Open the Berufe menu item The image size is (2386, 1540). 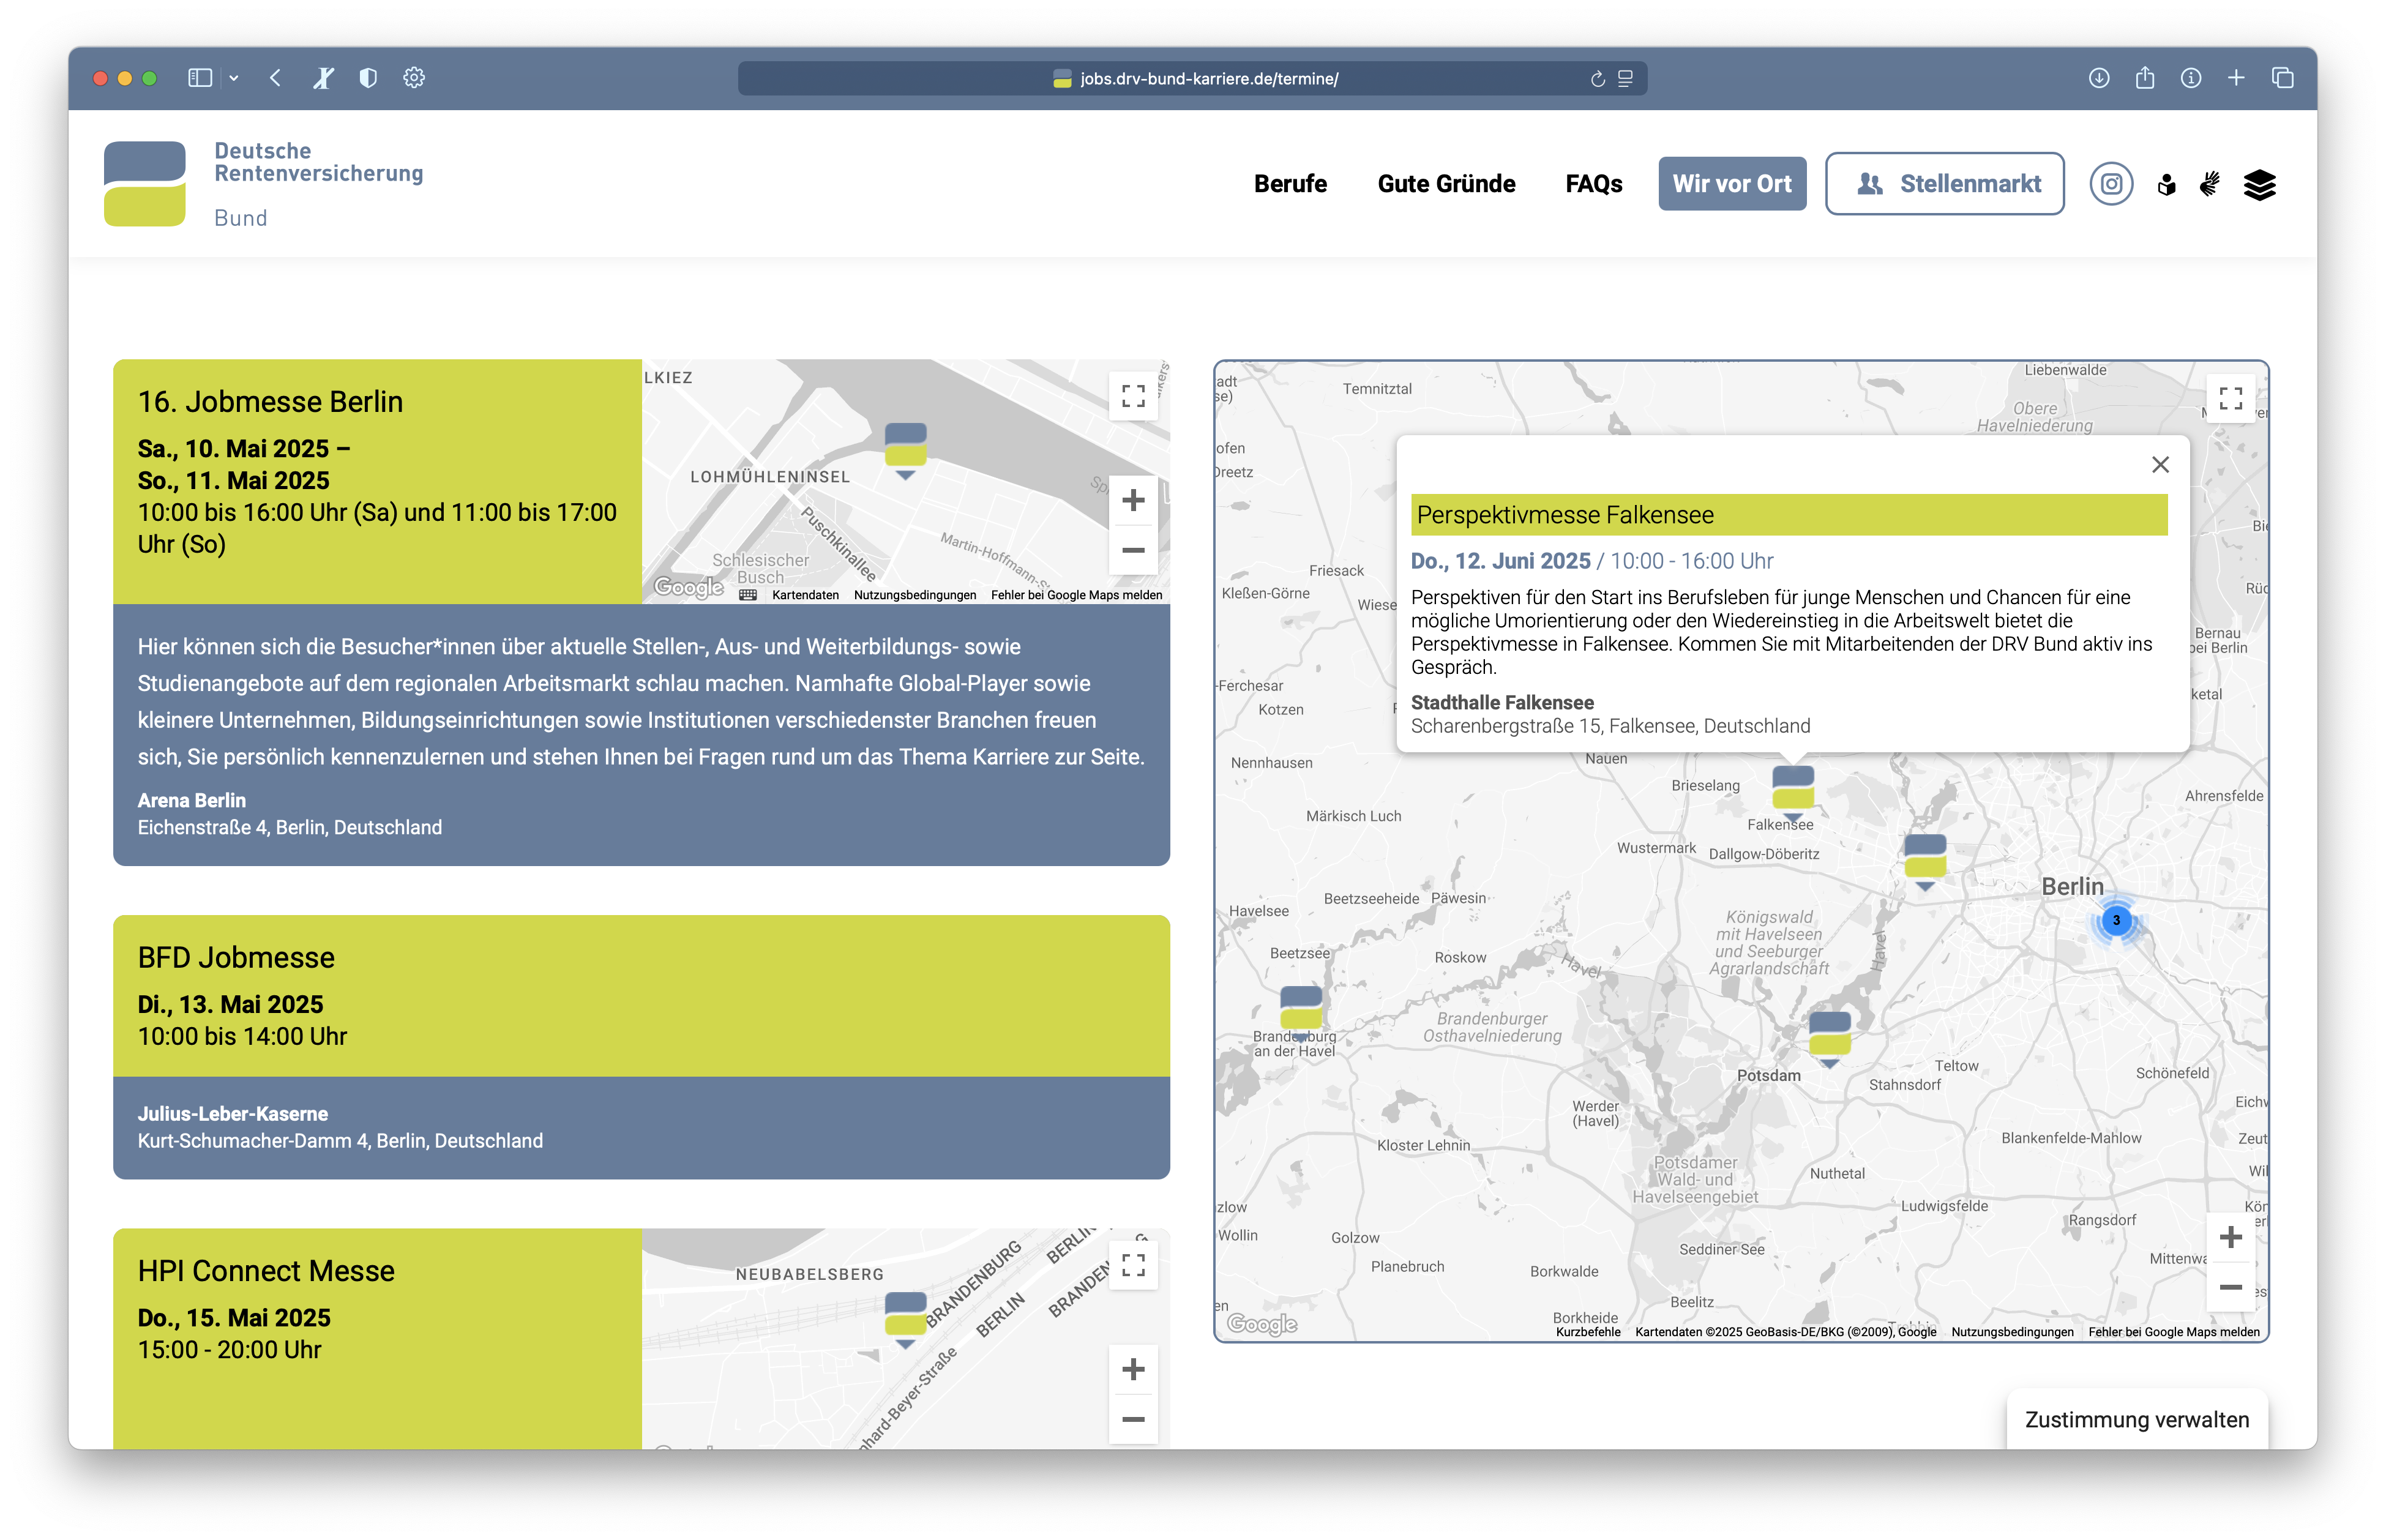pos(1290,184)
